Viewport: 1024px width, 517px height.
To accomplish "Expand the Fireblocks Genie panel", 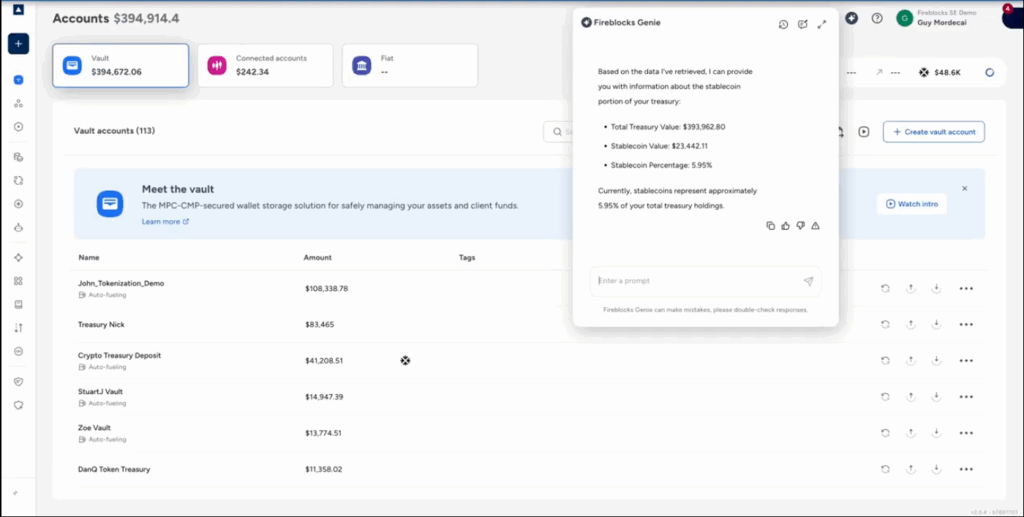I will tap(821, 24).
